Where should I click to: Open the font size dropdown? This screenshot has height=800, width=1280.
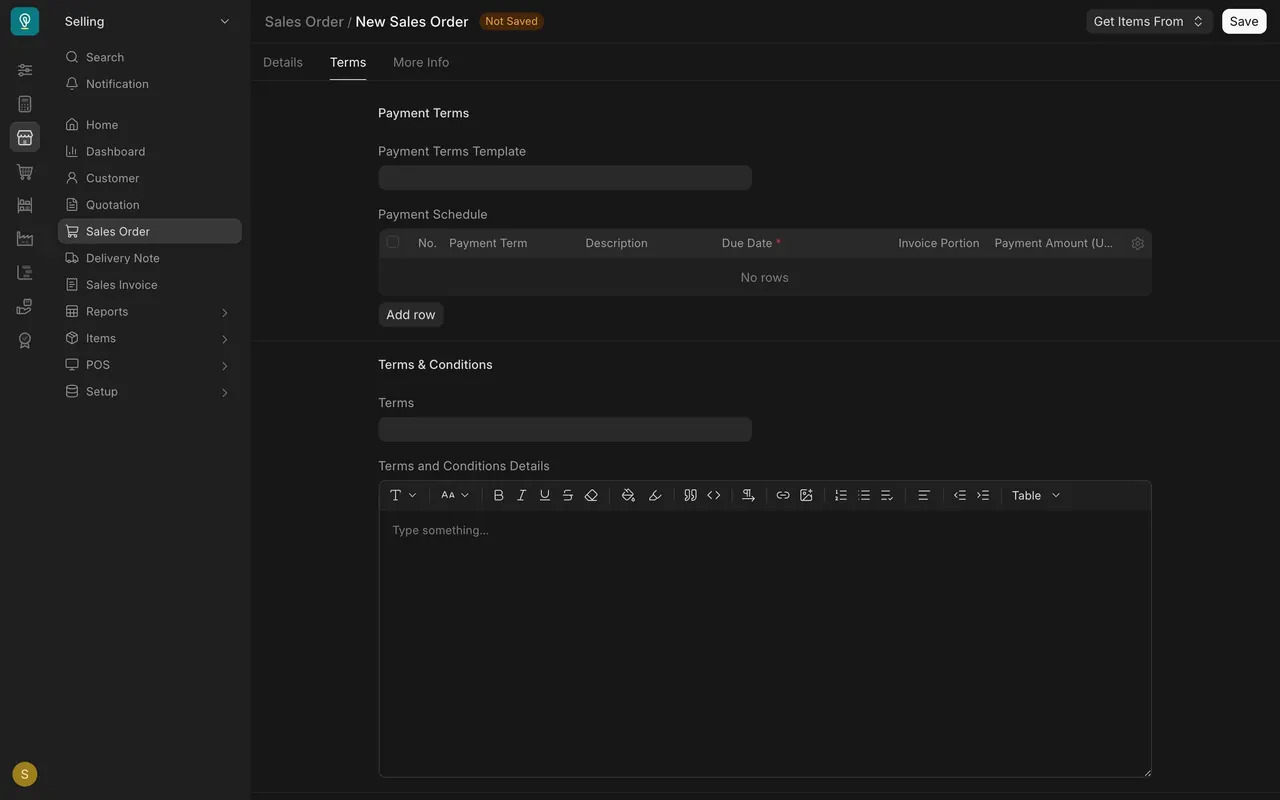[455, 495]
